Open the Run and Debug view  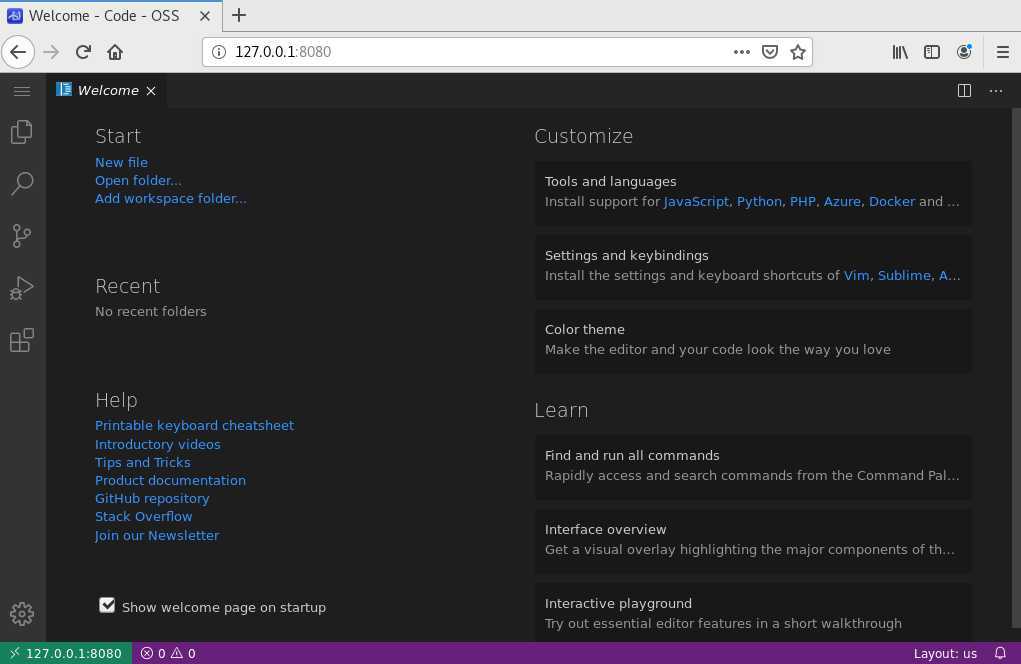pos(22,288)
